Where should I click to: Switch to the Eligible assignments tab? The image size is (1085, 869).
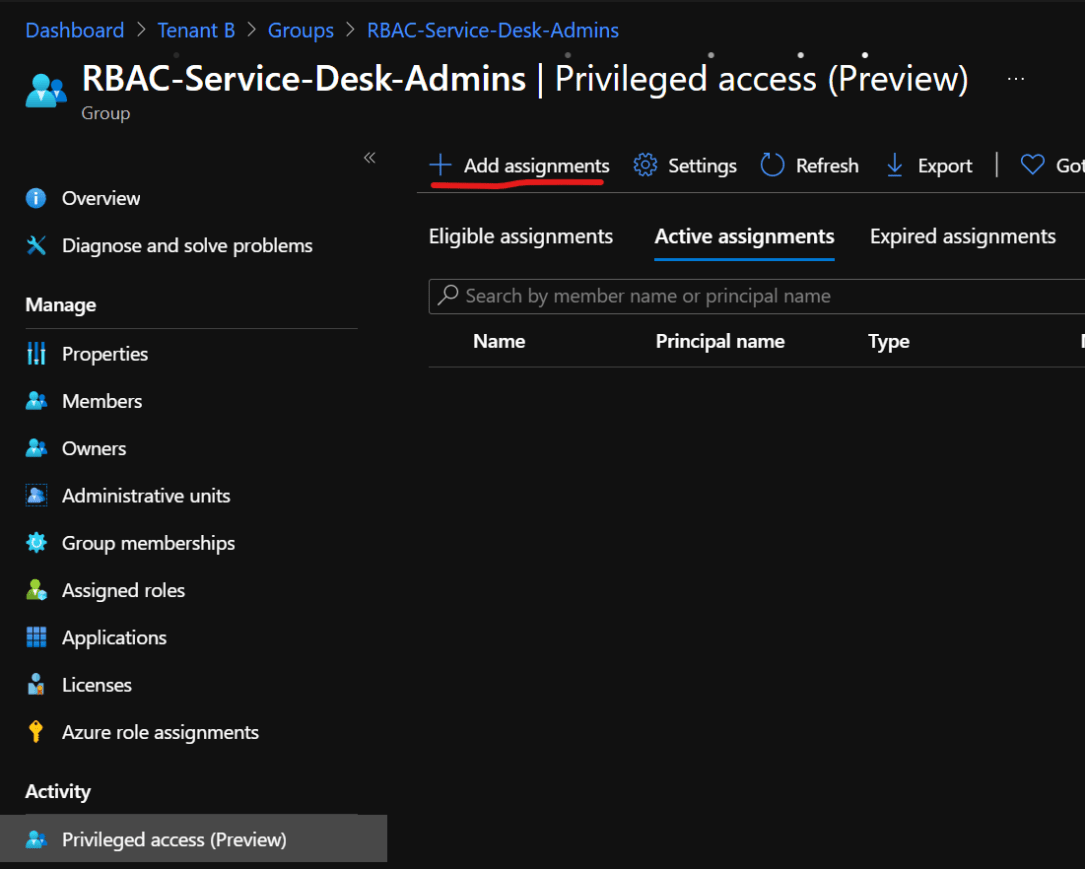pos(520,237)
